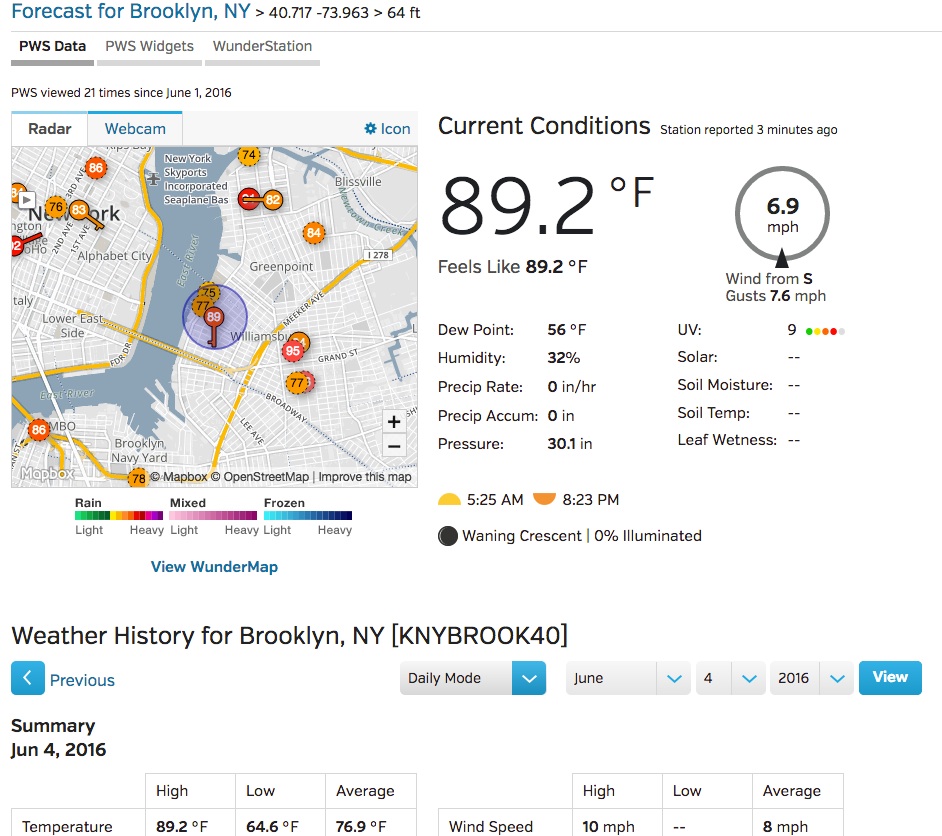942x836 pixels.
Task: Click the Previous link text
Action: (x=82, y=680)
